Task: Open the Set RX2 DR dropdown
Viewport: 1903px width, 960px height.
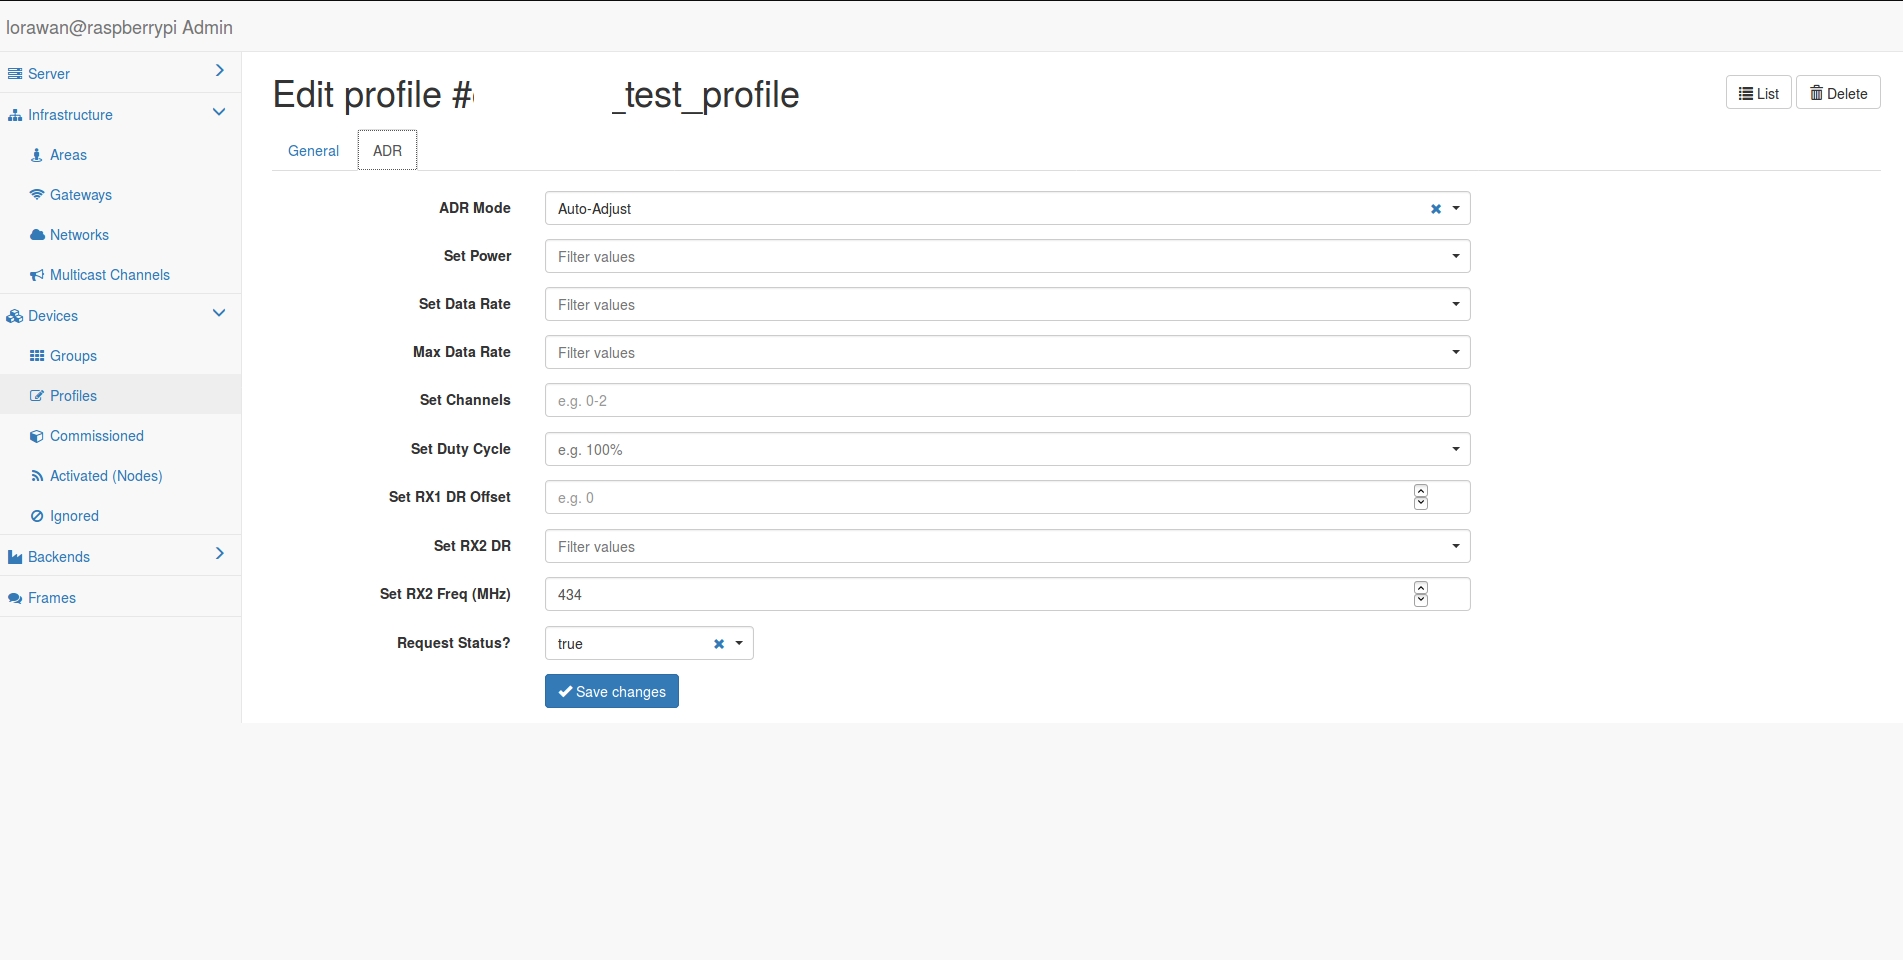Action: pos(1456,546)
